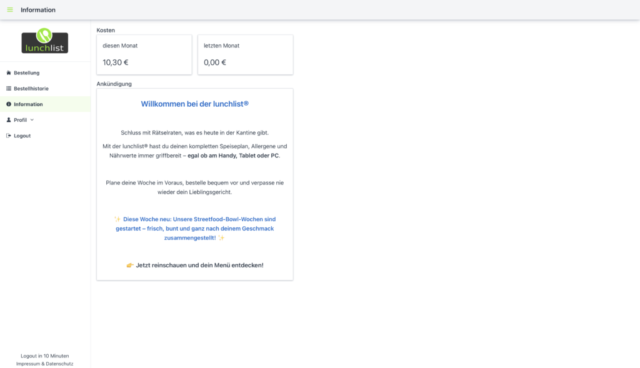Image resolution: width=640 pixels, height=368 pixels.
Task: Open the Profil menu entry
Action: tap(45, 120)
